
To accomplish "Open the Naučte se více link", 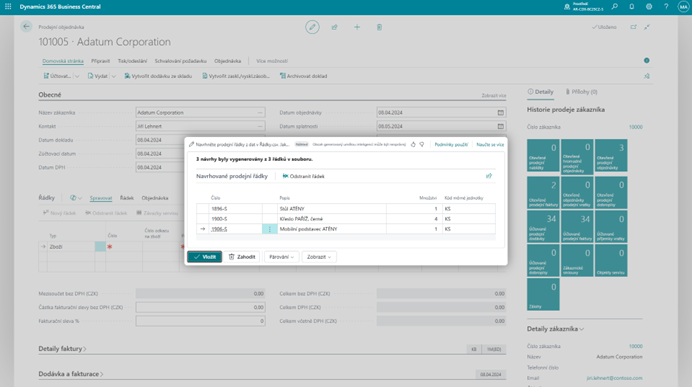I will pos(490,144).
